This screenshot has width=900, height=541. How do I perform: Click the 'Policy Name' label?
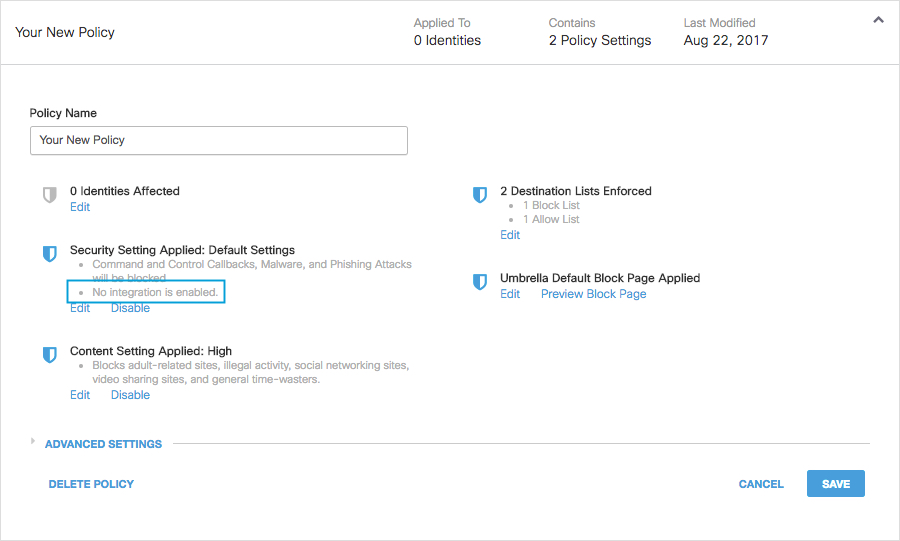pos(63,113)
